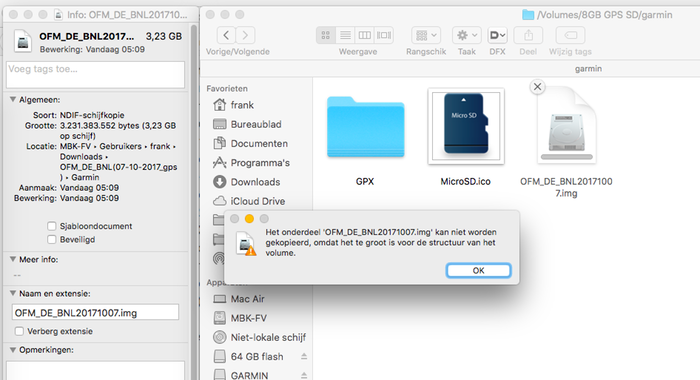The width and height of the screenshot is (700, 380).
Task: Click the Favorieten sidebar heading
Action: point(227,88)
